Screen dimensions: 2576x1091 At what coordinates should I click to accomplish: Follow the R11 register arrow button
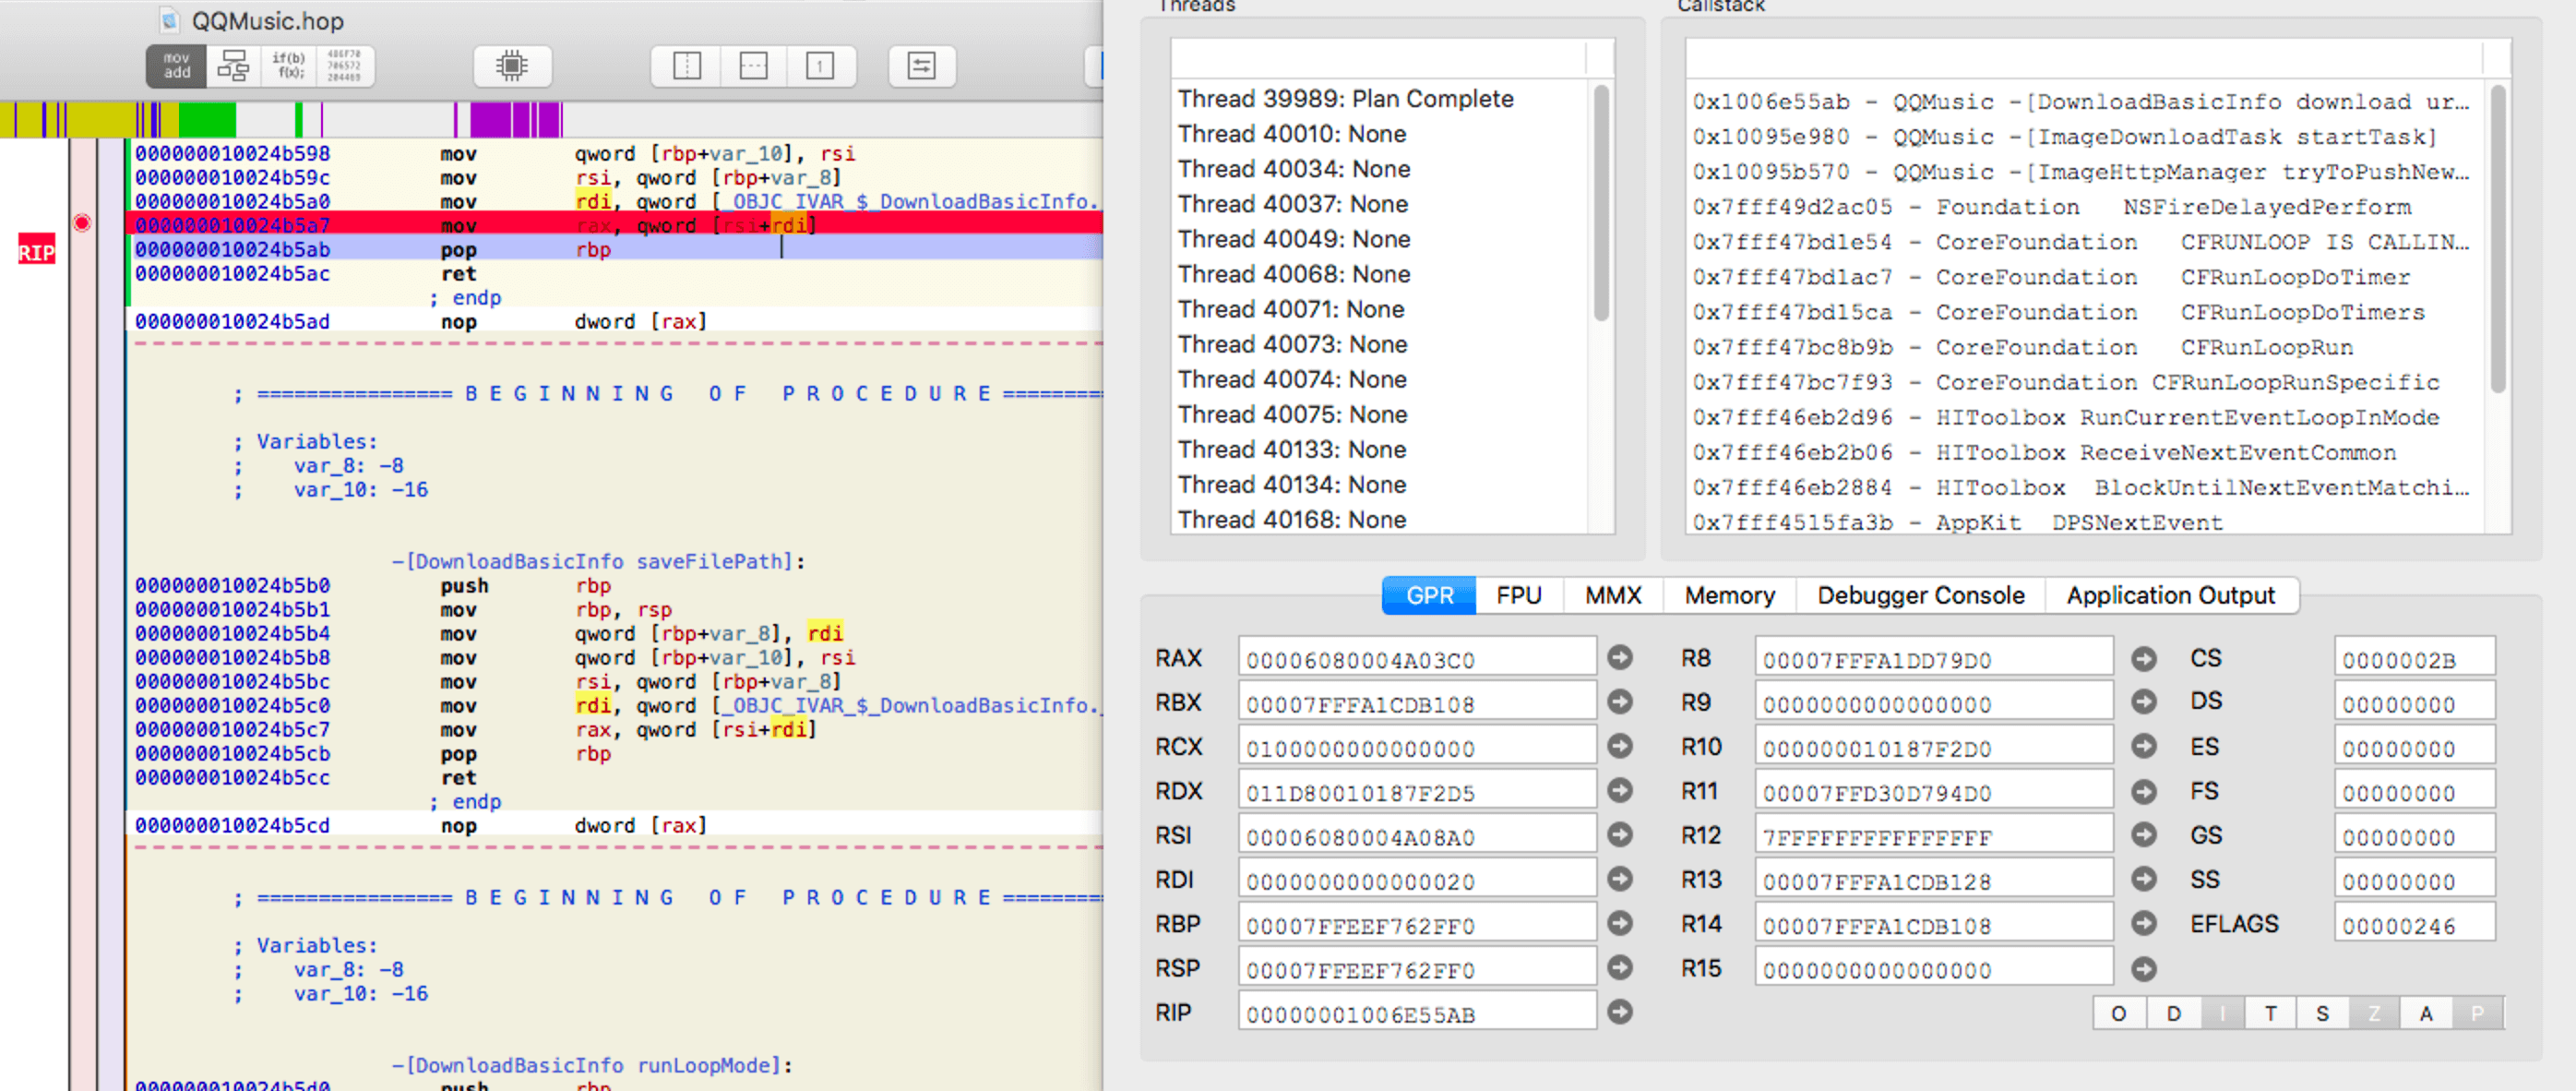coord(2143,792)
